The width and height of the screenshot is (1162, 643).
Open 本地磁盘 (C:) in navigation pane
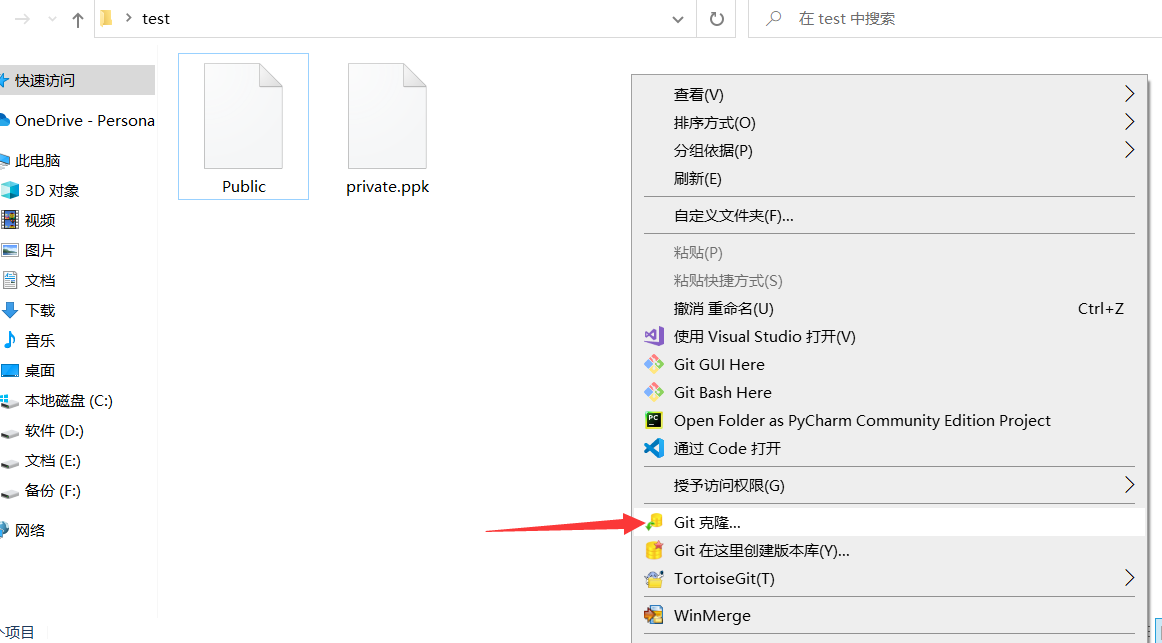pyautogui.click(x=68, y=400)
